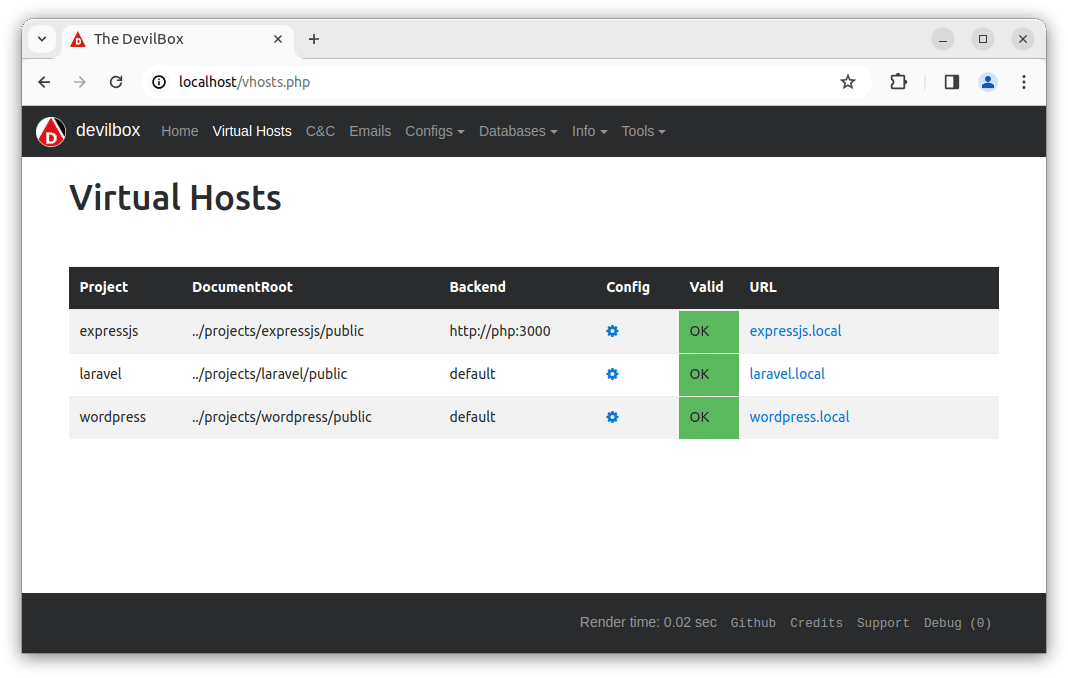
Task: Open the Chrome profile avatar
Action: pyautogui.click(x=987, y=82)
